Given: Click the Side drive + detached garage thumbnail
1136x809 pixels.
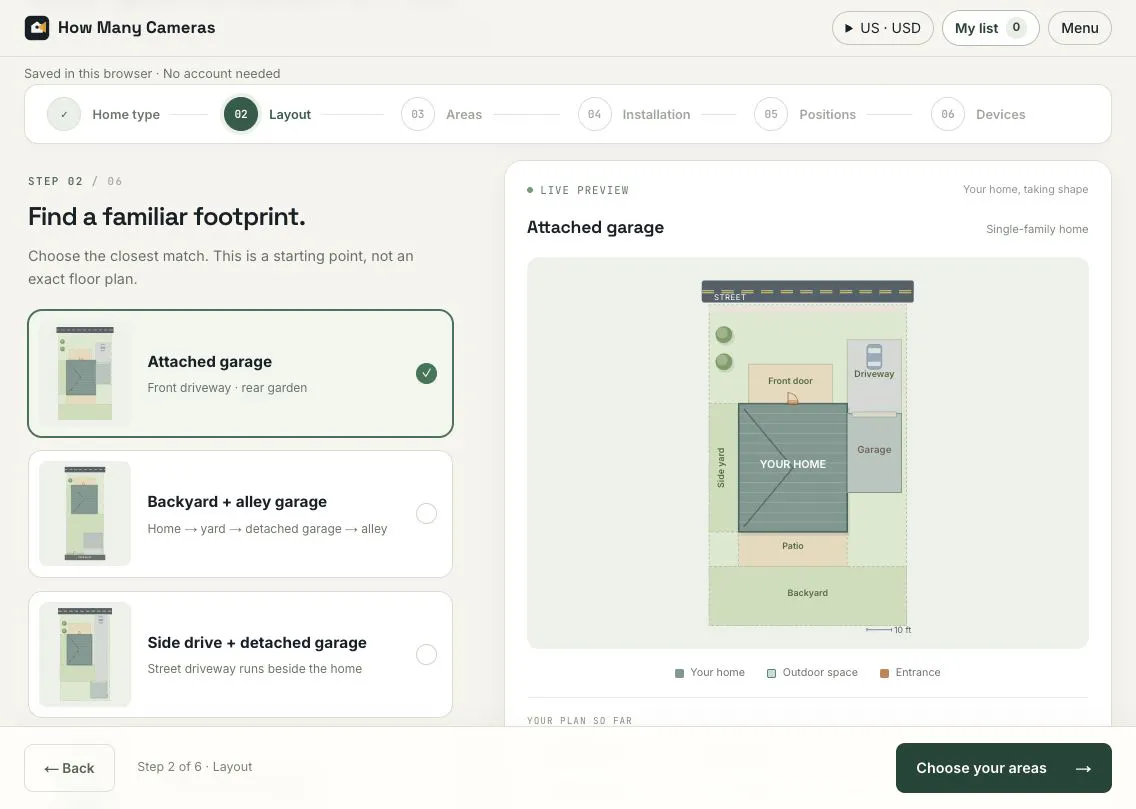Looking at the screenshot, I should click(85, 655).
